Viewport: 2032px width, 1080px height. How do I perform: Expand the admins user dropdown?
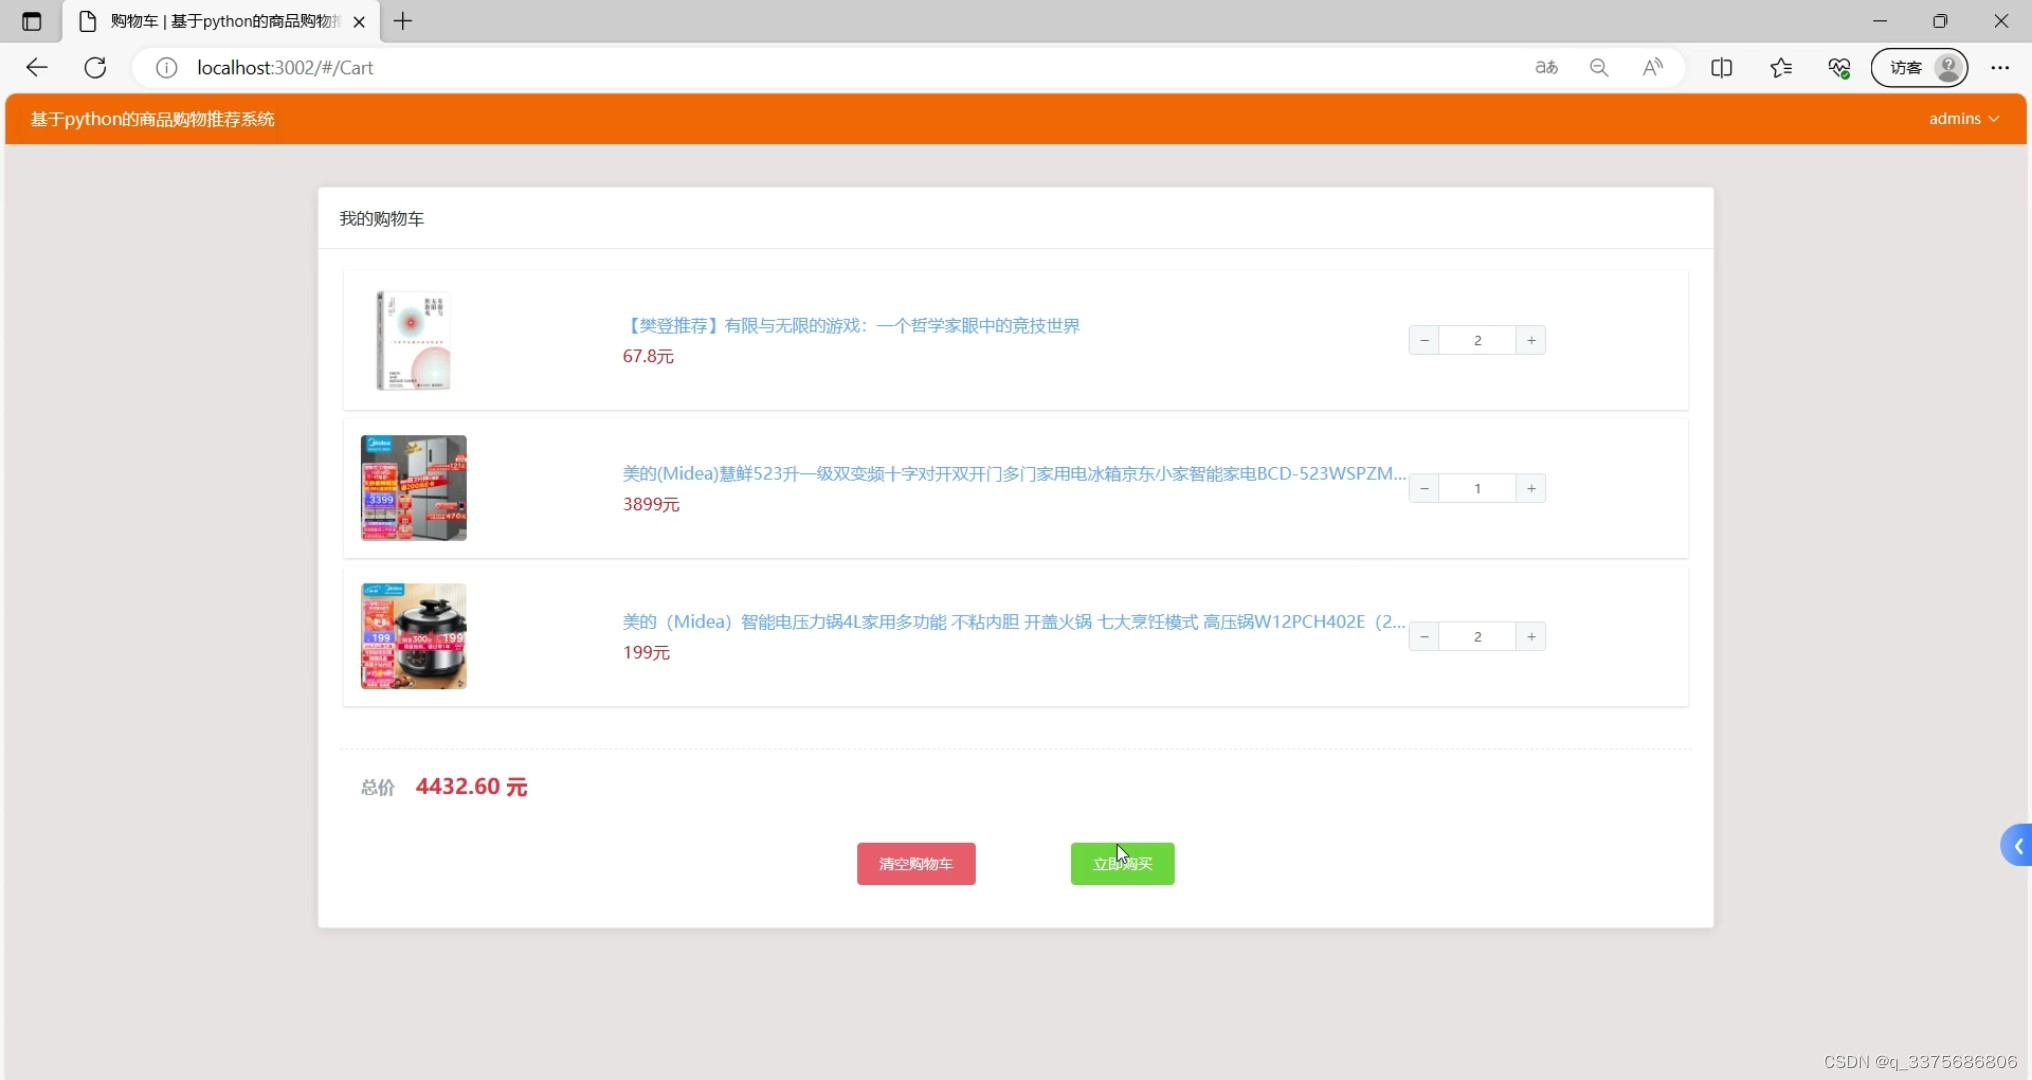point(1963,118)
